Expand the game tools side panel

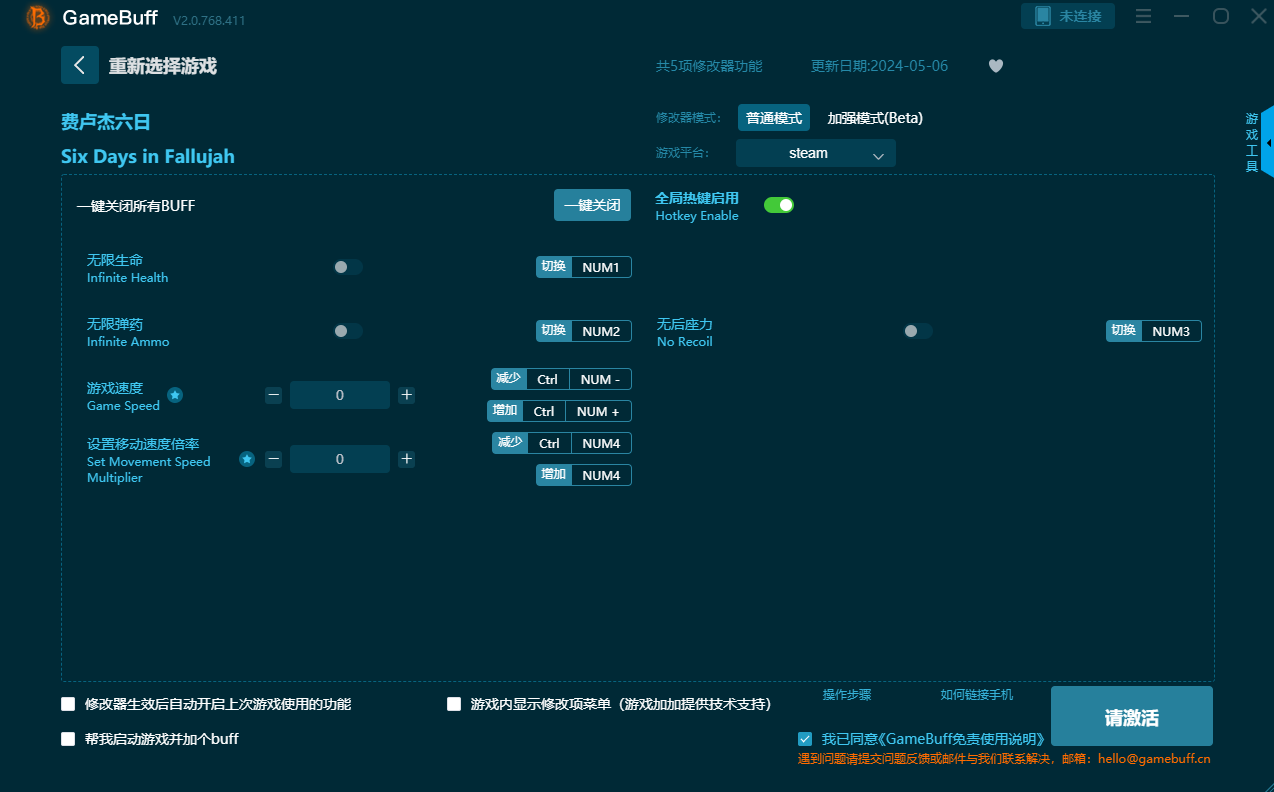pyautogui.click(x=1267, y=142)
